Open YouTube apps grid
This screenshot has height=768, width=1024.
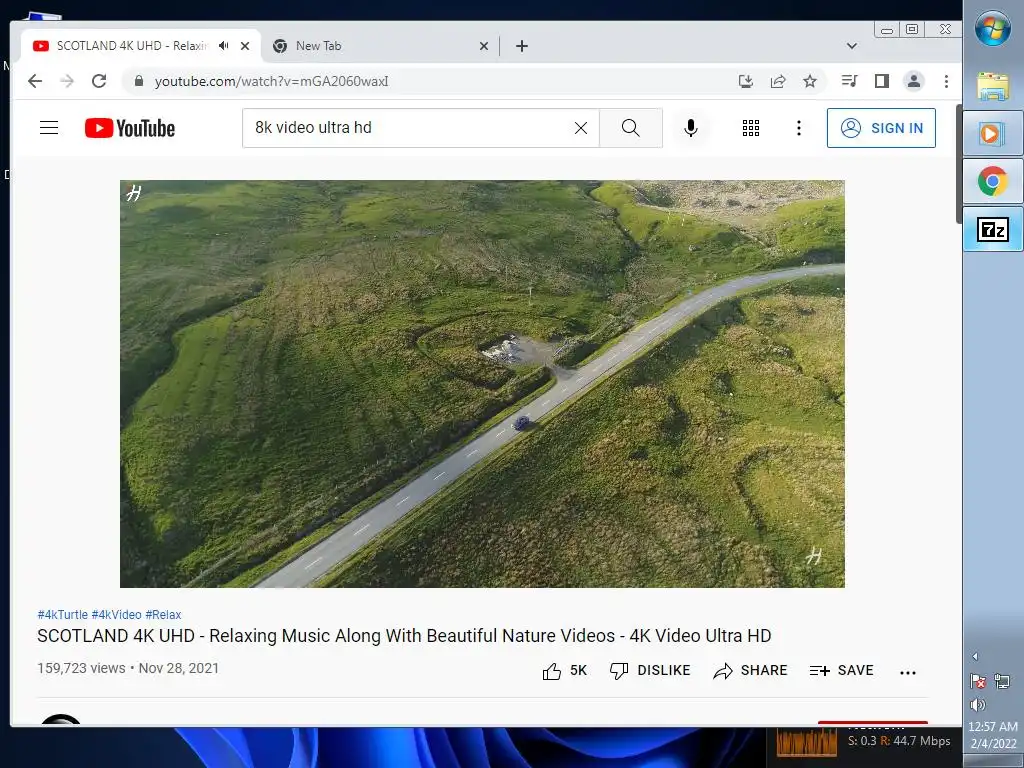point(751,128)
